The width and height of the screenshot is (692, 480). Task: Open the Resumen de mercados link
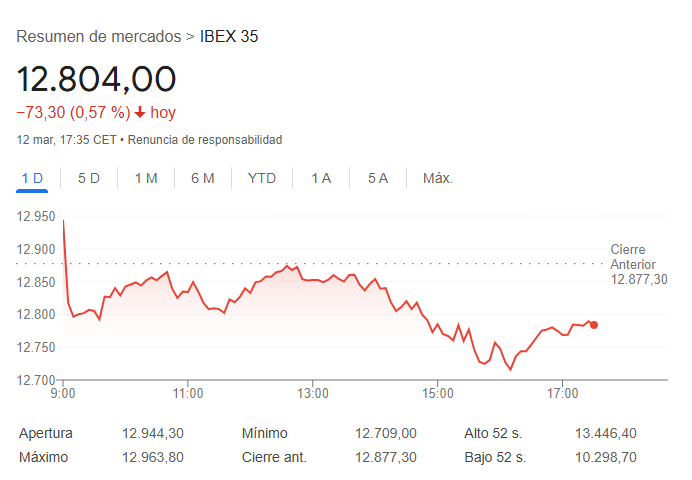[x=98, y=37]
